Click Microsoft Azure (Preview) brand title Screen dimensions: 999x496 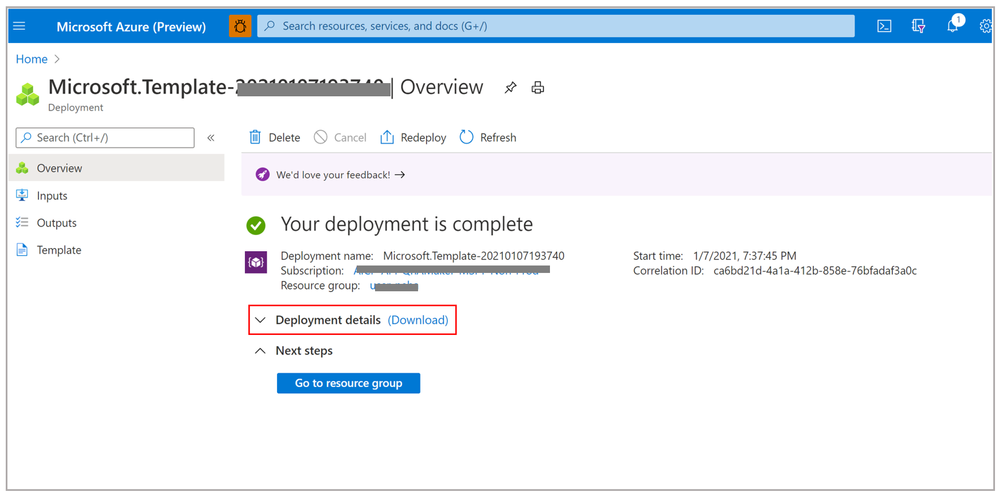131,27
